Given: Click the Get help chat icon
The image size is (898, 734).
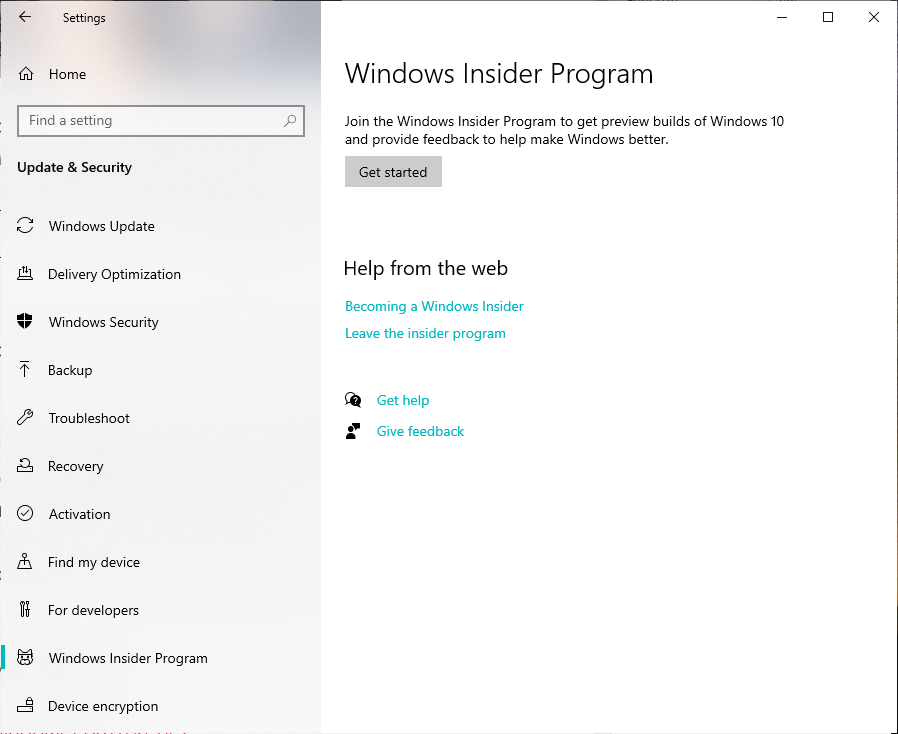Looking at the screenshot, I should click(x=353, y=400).
